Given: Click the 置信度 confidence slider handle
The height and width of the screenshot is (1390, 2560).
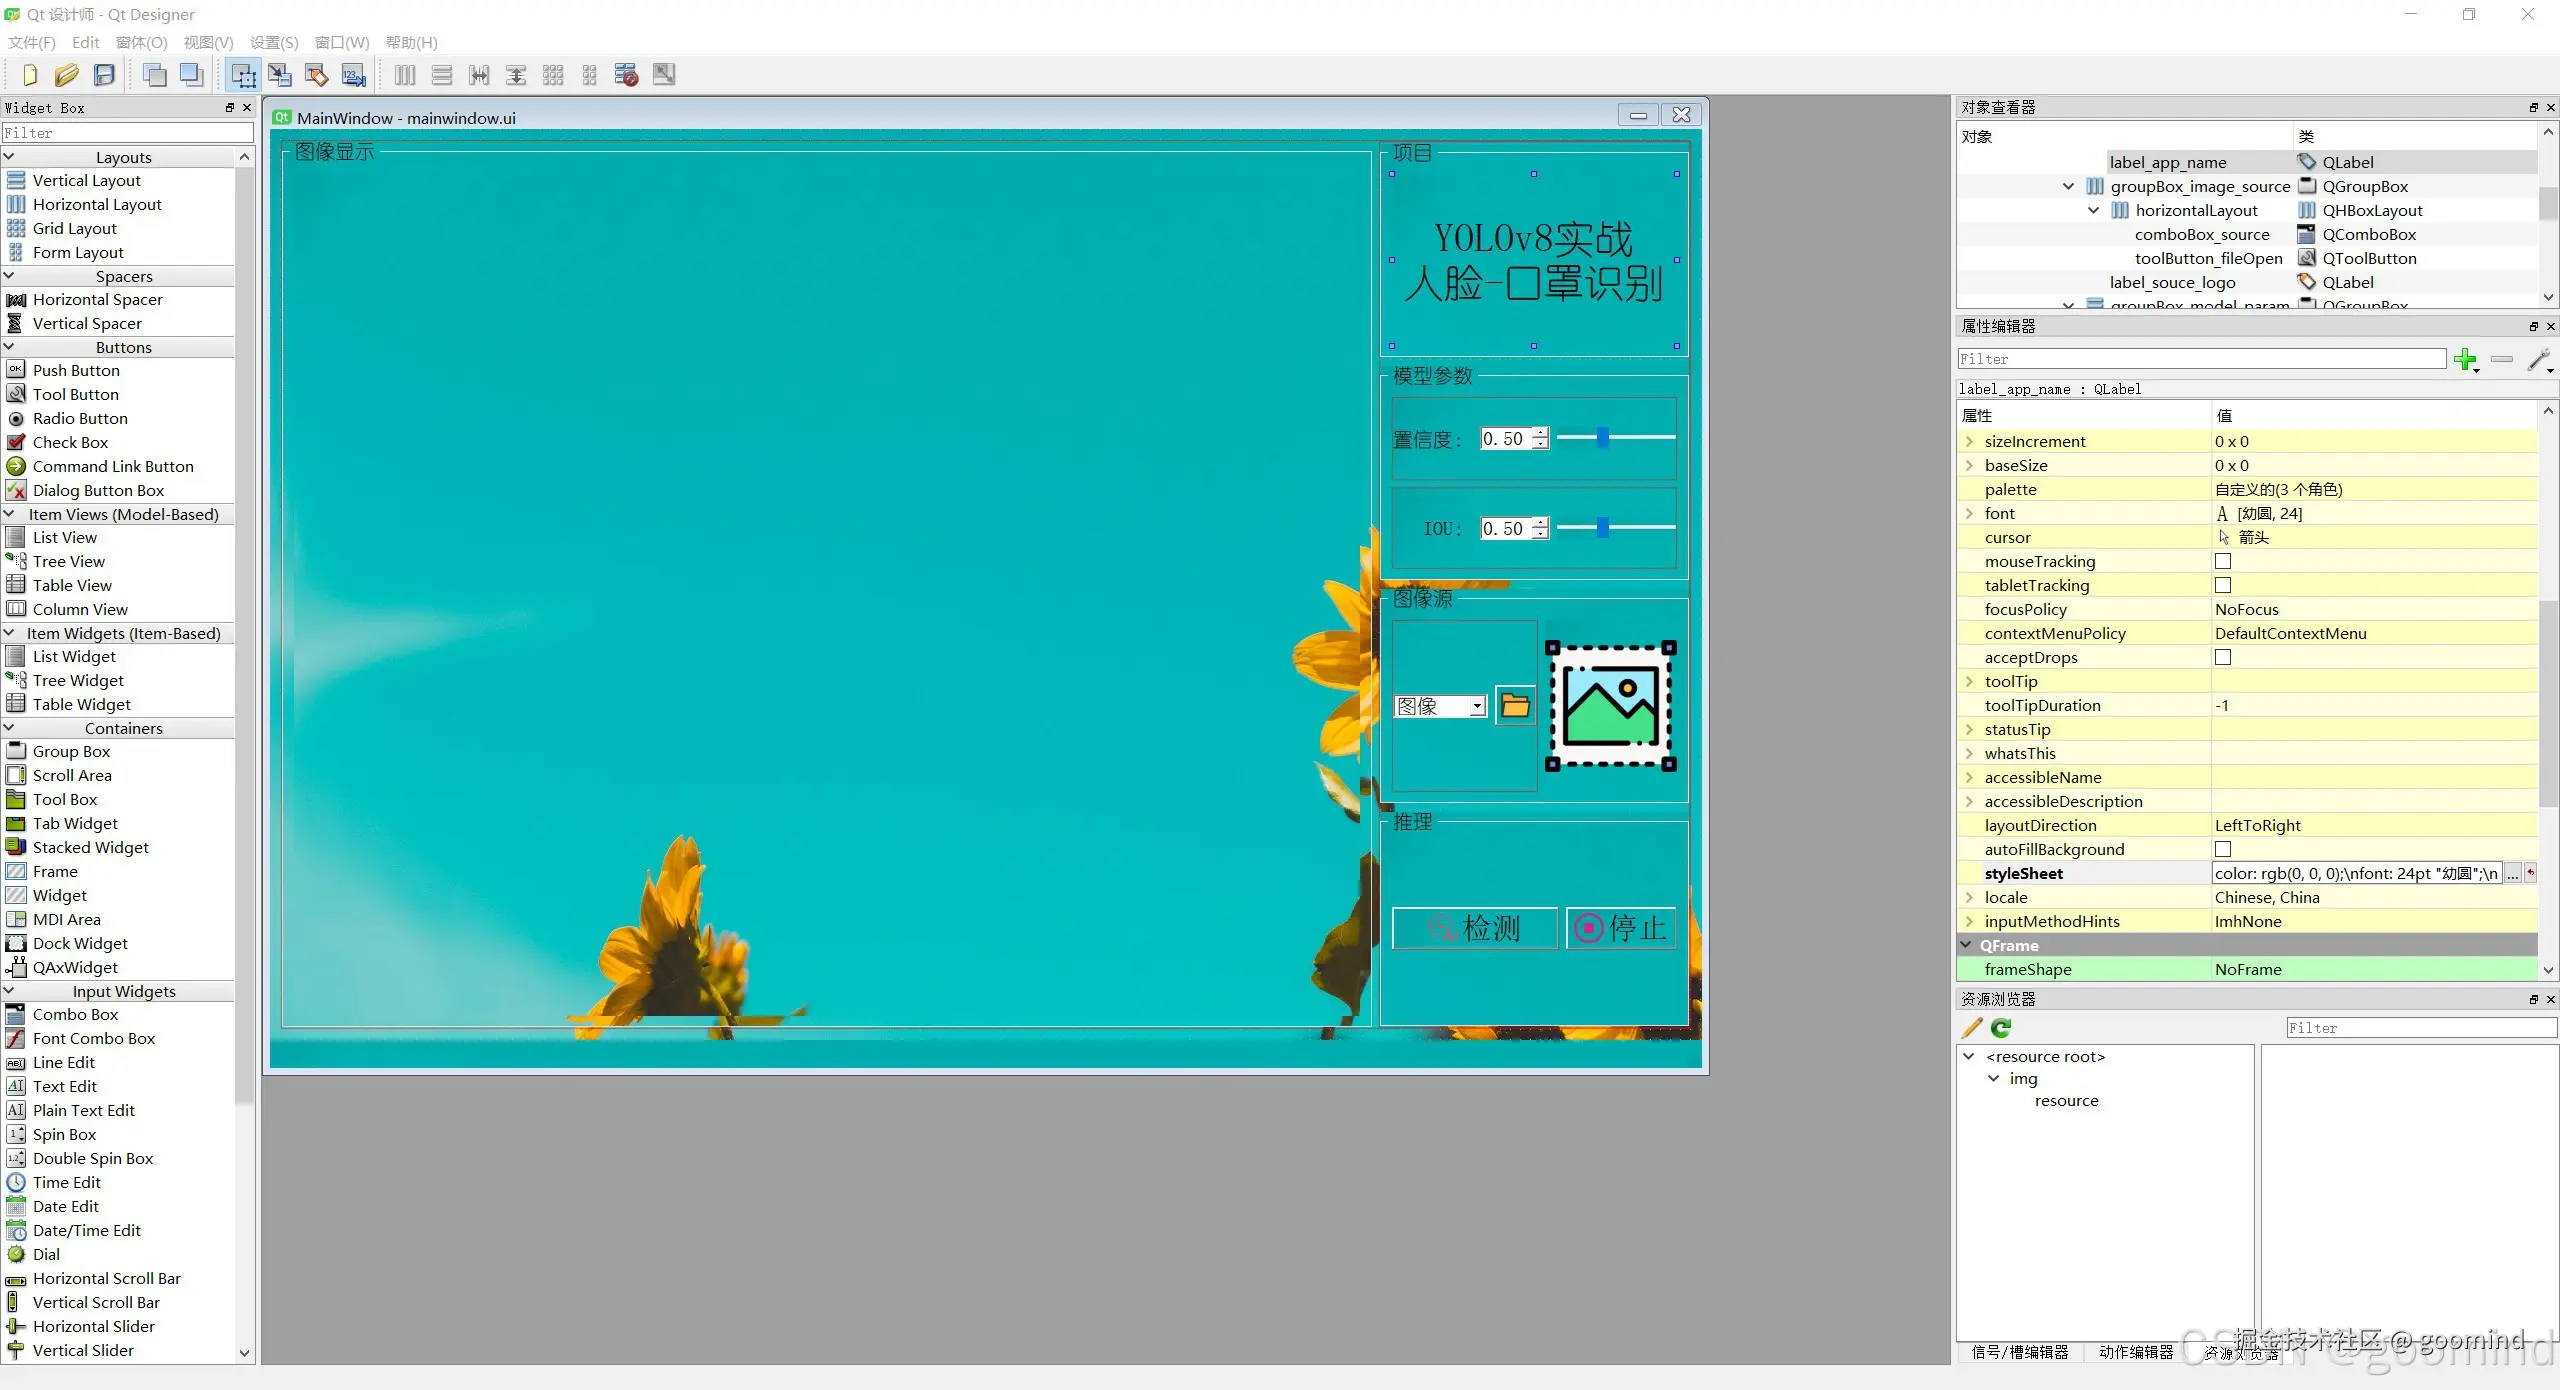Looking at the screenshot, I should [1603, 438].
